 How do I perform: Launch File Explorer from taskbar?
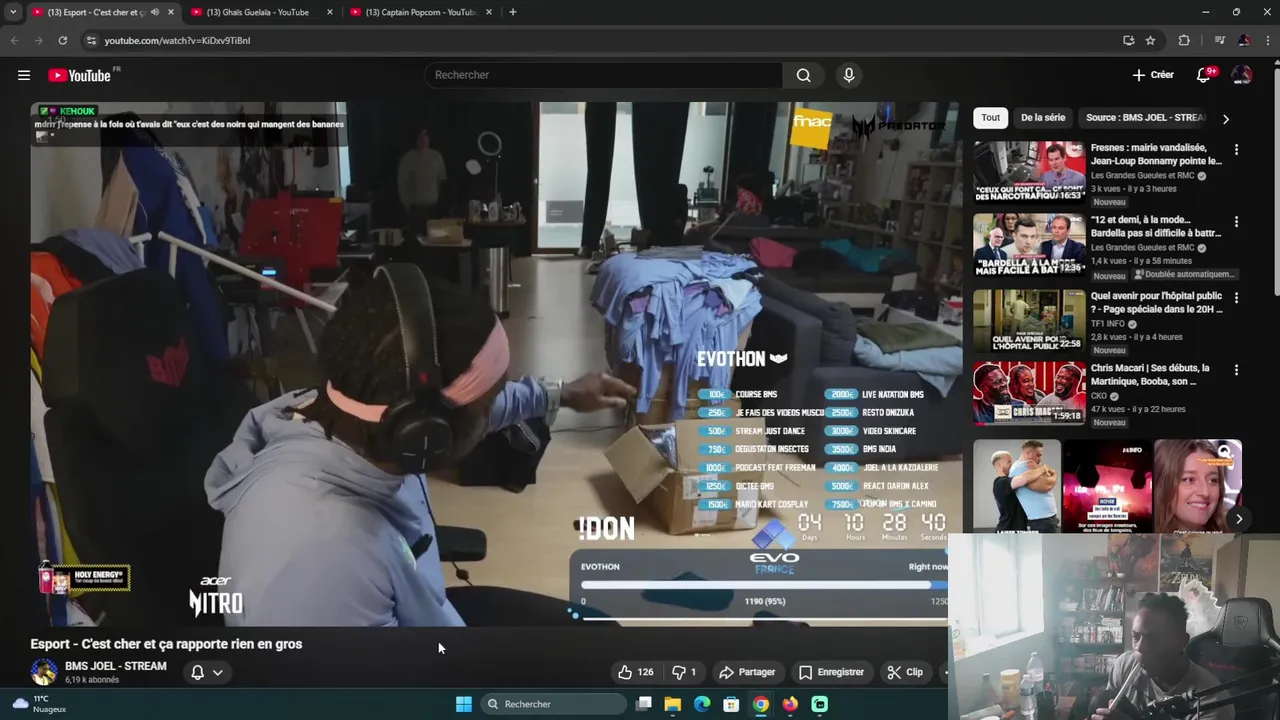coord(673,704)
